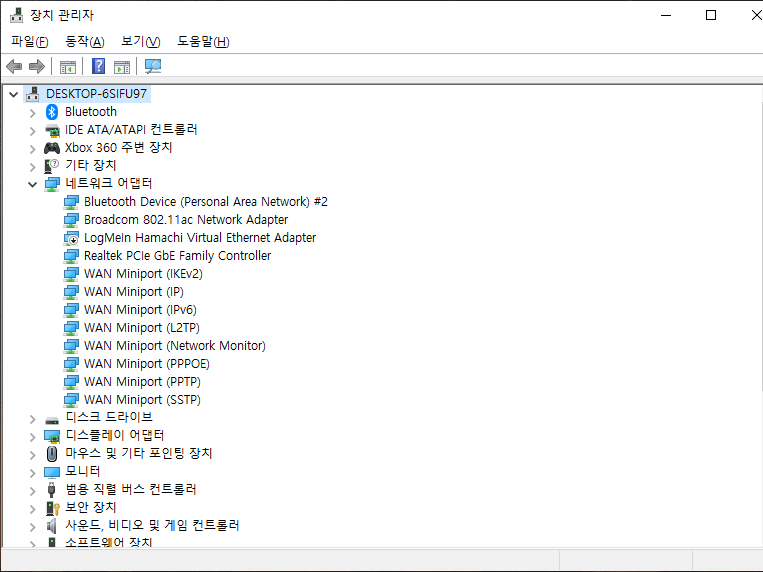Expand the 사운드, 비디오 및 게임 컨트롤러 category
763x572 pixels.
pyautogui.click(x=33, y=527)
